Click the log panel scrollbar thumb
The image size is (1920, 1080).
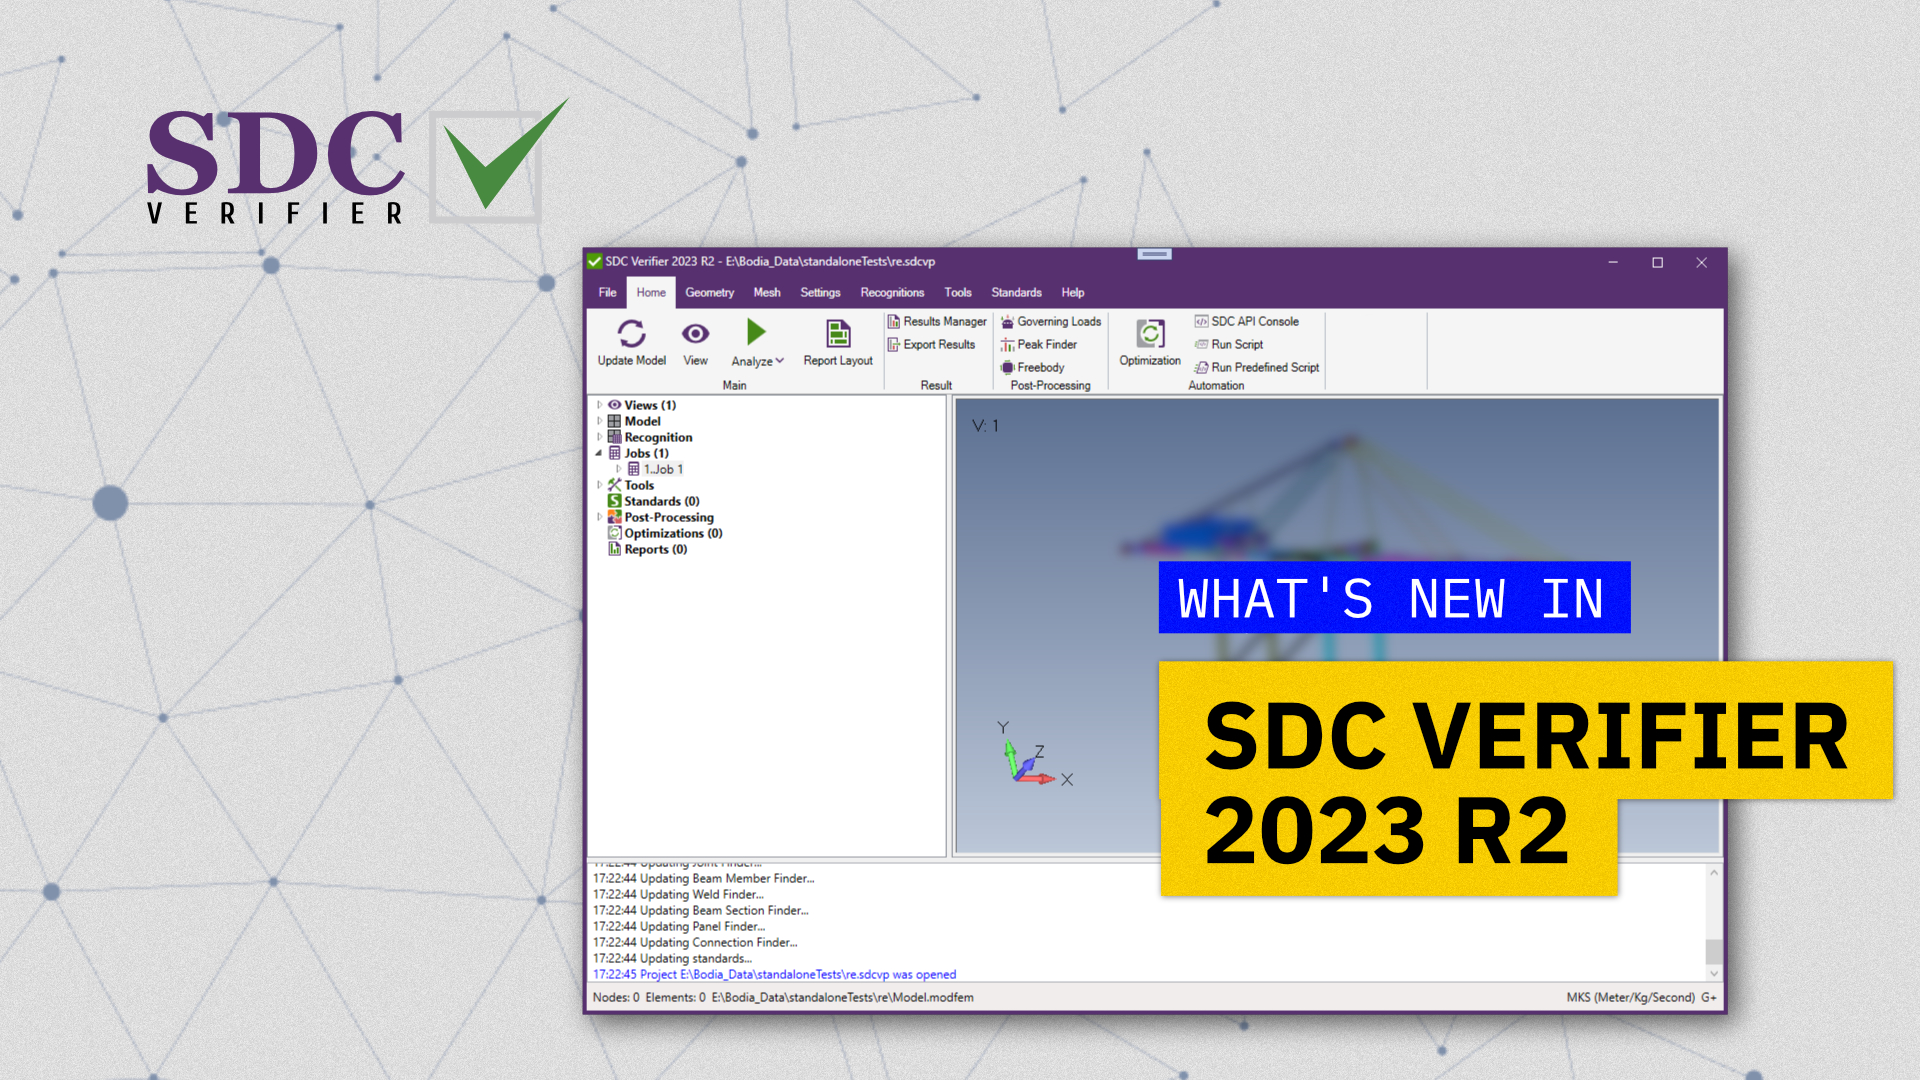[1713, 951]
